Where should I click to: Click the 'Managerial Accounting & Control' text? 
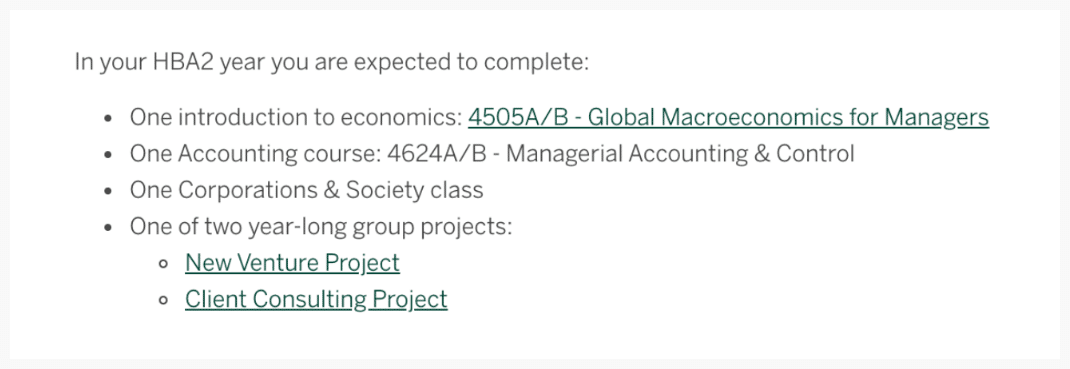coord(680,154)
